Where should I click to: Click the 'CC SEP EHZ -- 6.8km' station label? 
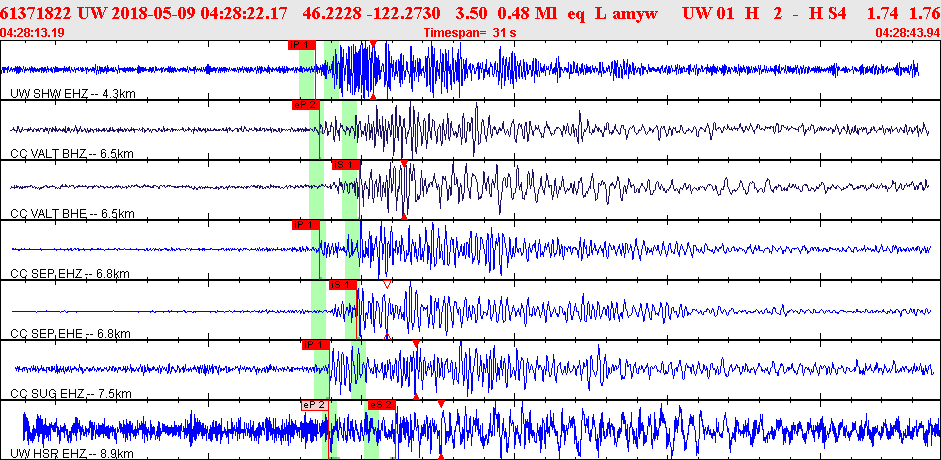[70, 274]
